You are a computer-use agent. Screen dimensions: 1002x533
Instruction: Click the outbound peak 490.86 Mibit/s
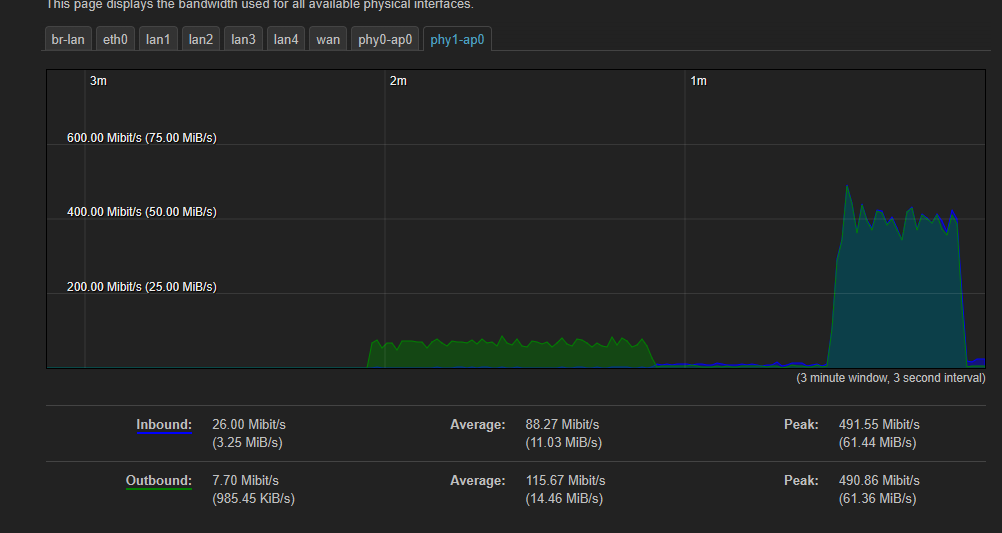[879, 480]
